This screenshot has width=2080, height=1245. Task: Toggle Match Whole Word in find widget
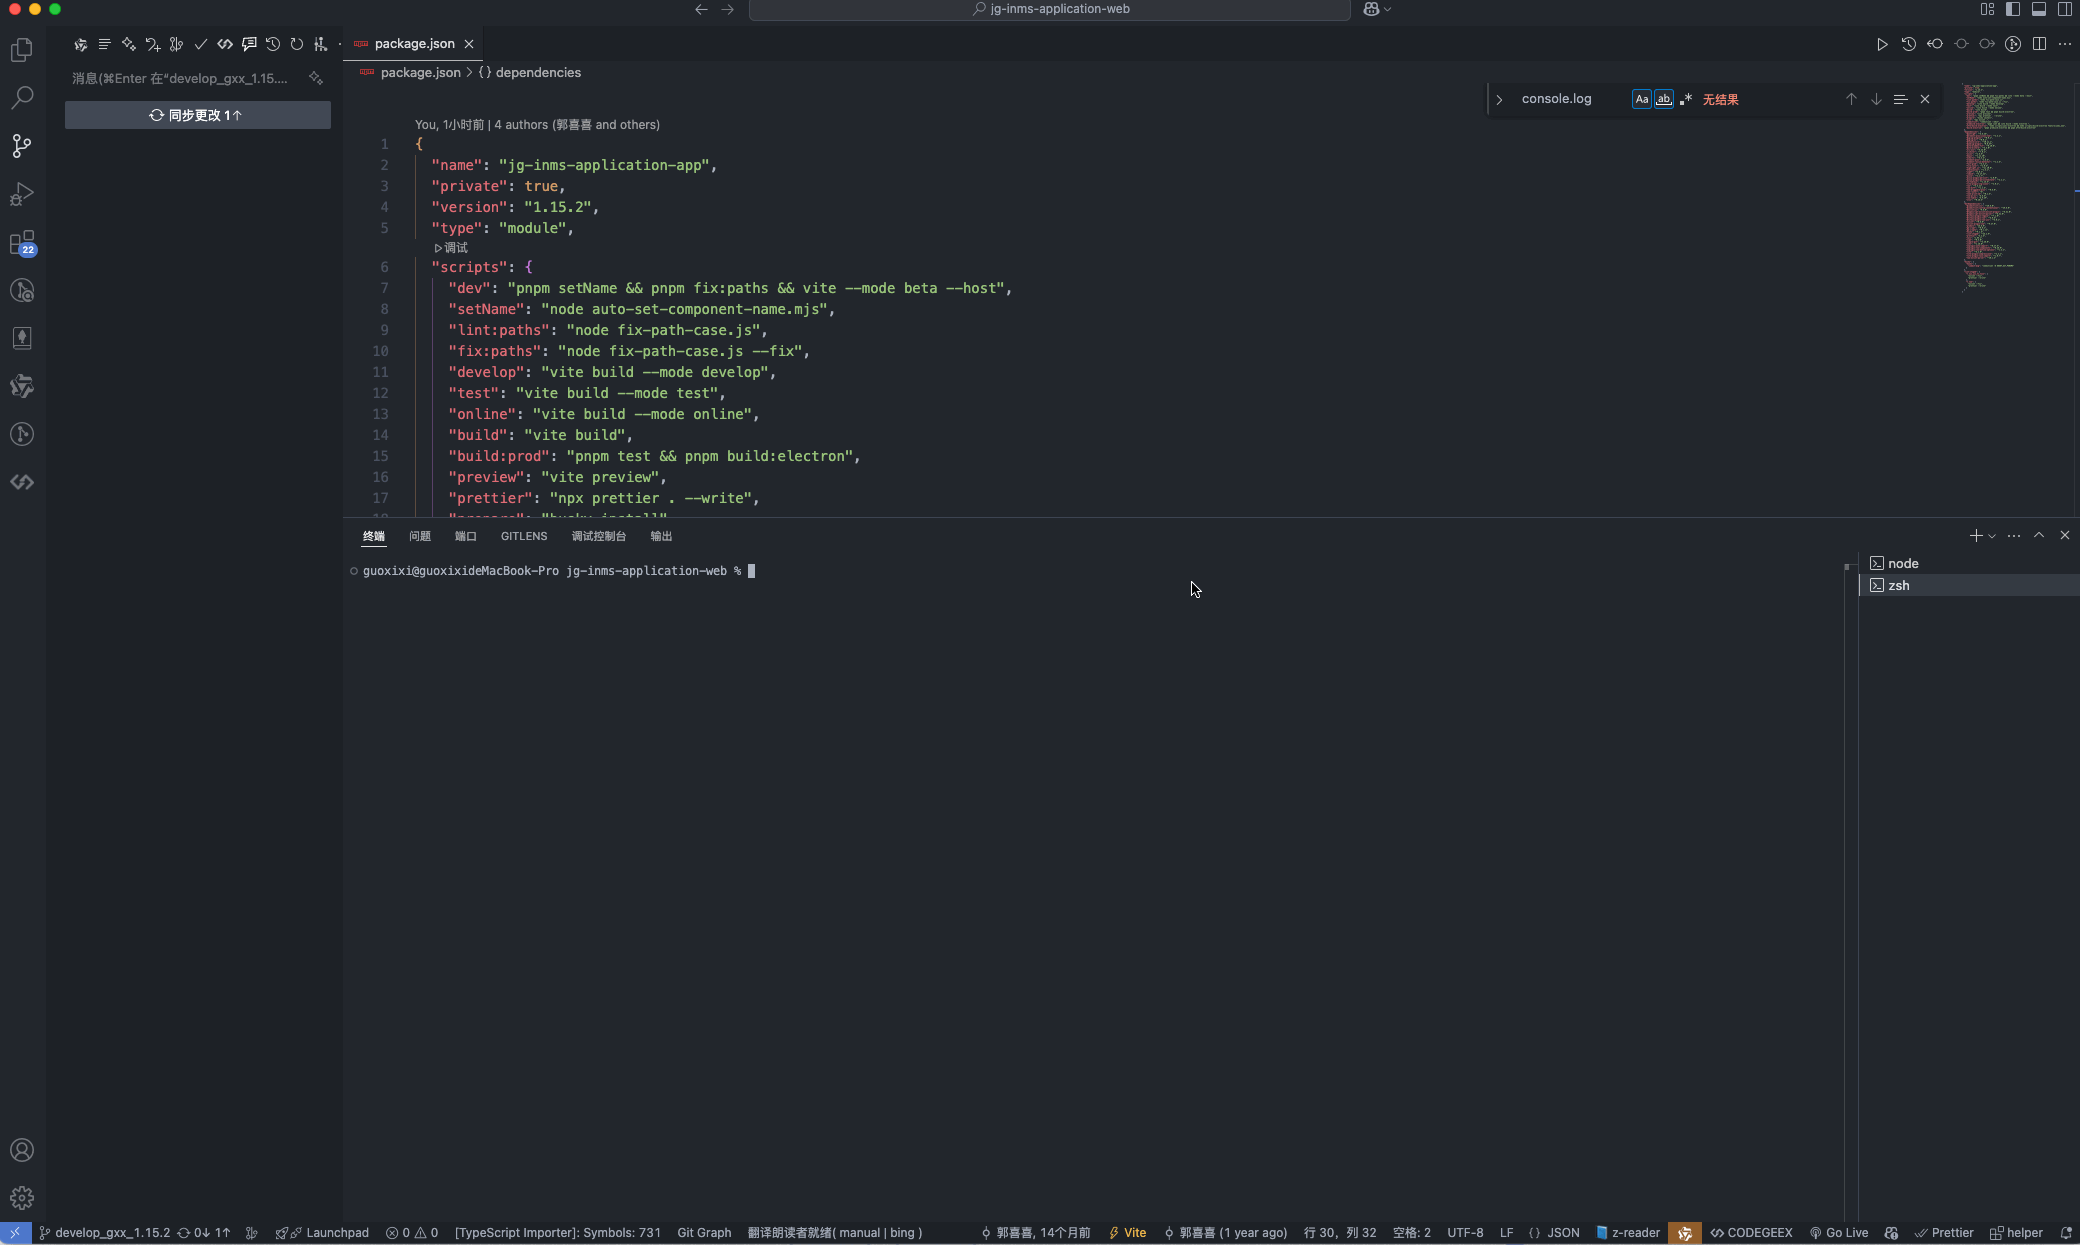pos(1663,99)
